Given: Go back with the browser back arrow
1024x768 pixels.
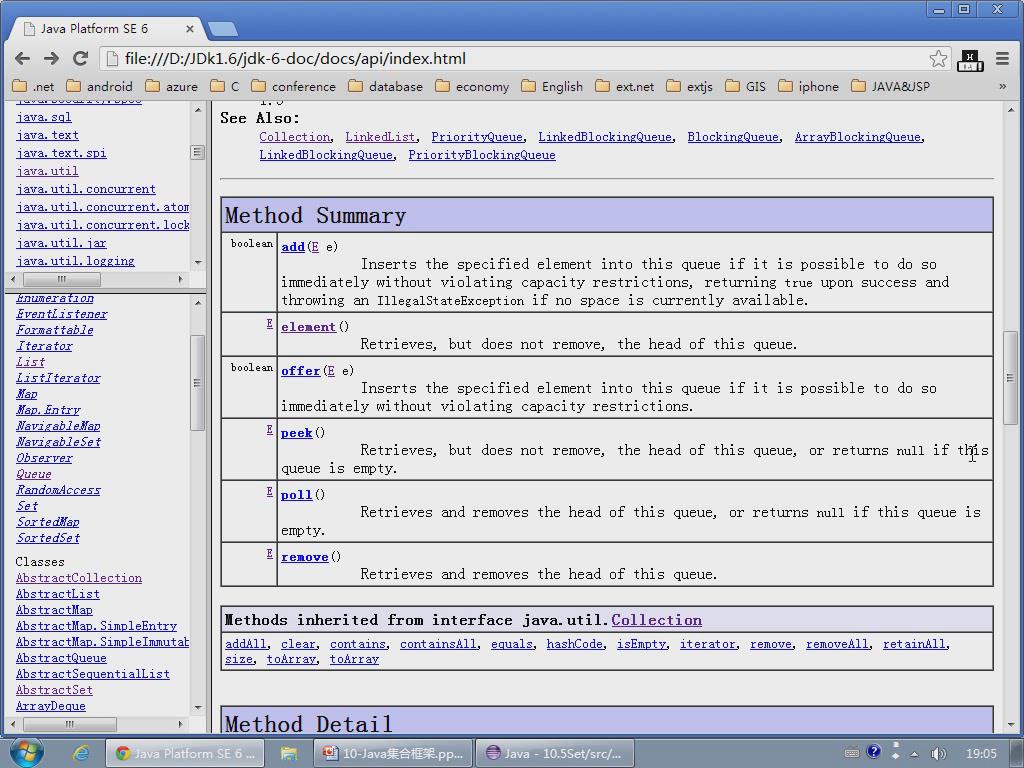Looking at the screenshot, I should (23, 59).
